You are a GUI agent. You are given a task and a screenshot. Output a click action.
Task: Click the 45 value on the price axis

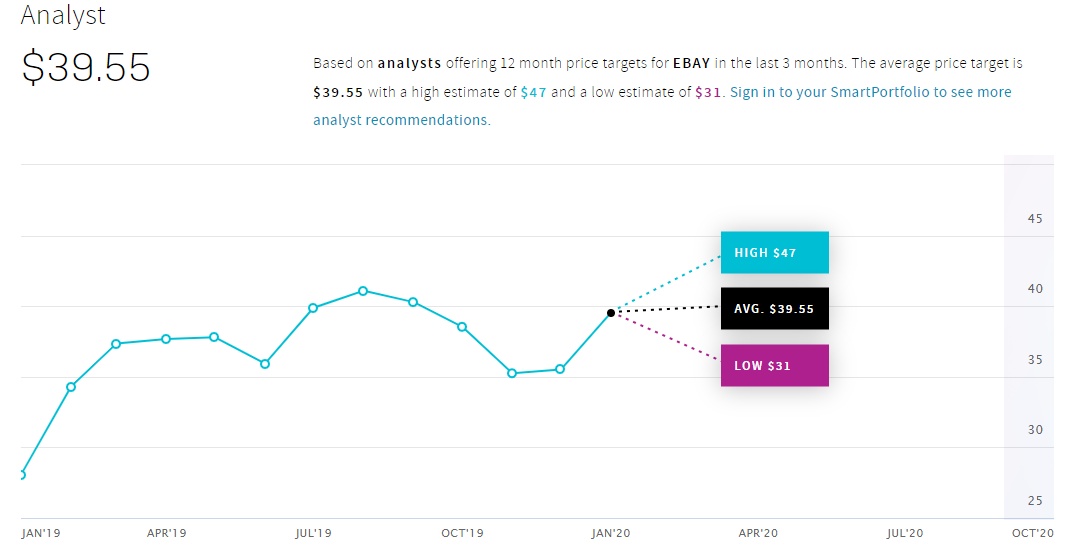click(x=1035, y=219)
